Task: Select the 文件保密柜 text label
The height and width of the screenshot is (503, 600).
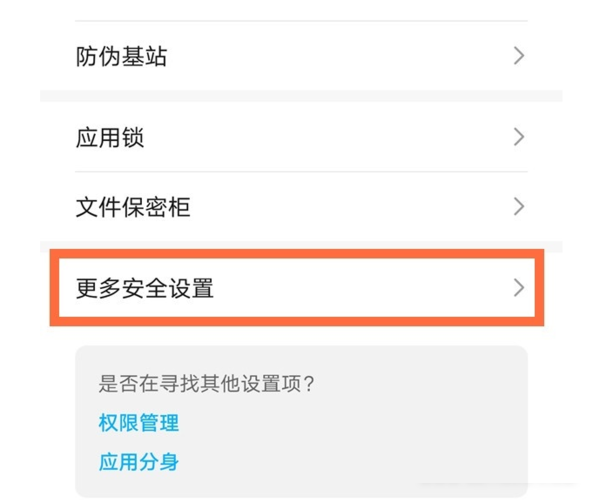Action: pos(133,207)
